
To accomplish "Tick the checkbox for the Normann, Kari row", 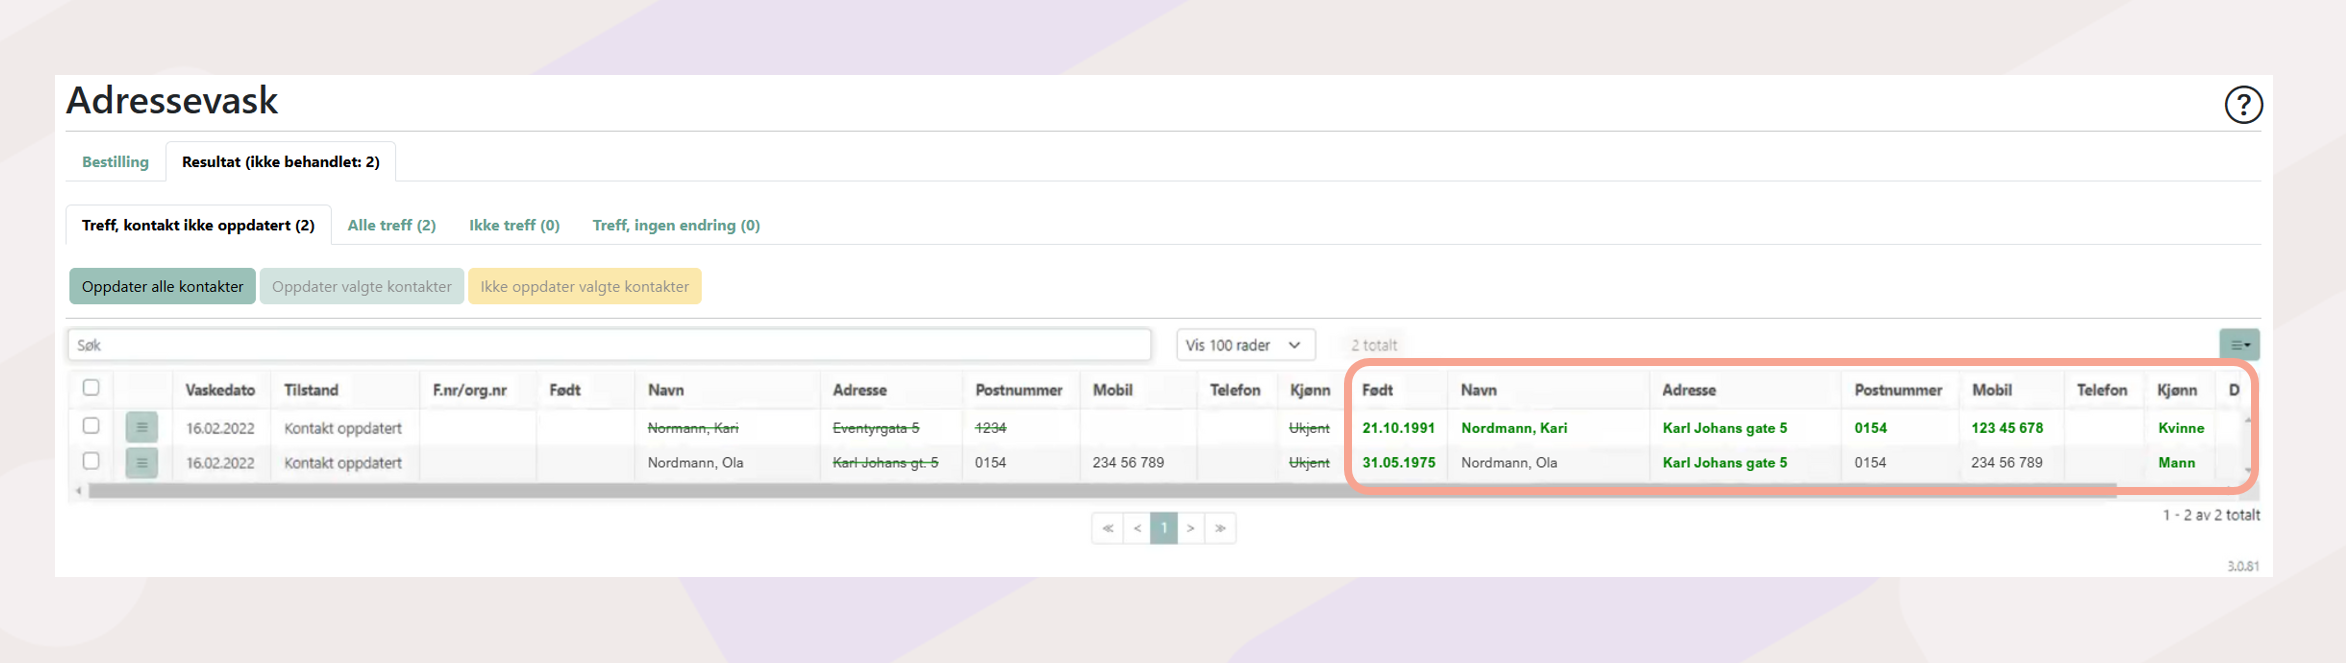I will click(91, 426).
